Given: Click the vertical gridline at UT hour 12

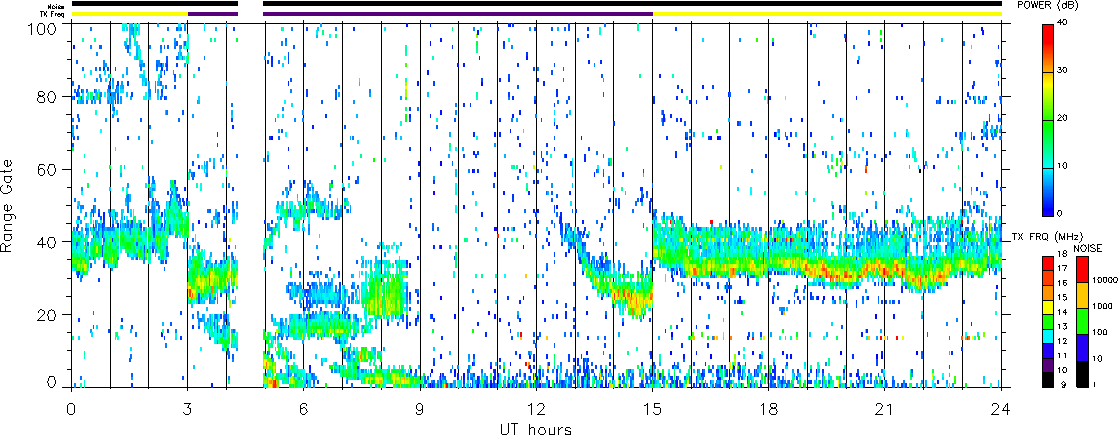Looking at the screenshot, I should tap(536, 205).
